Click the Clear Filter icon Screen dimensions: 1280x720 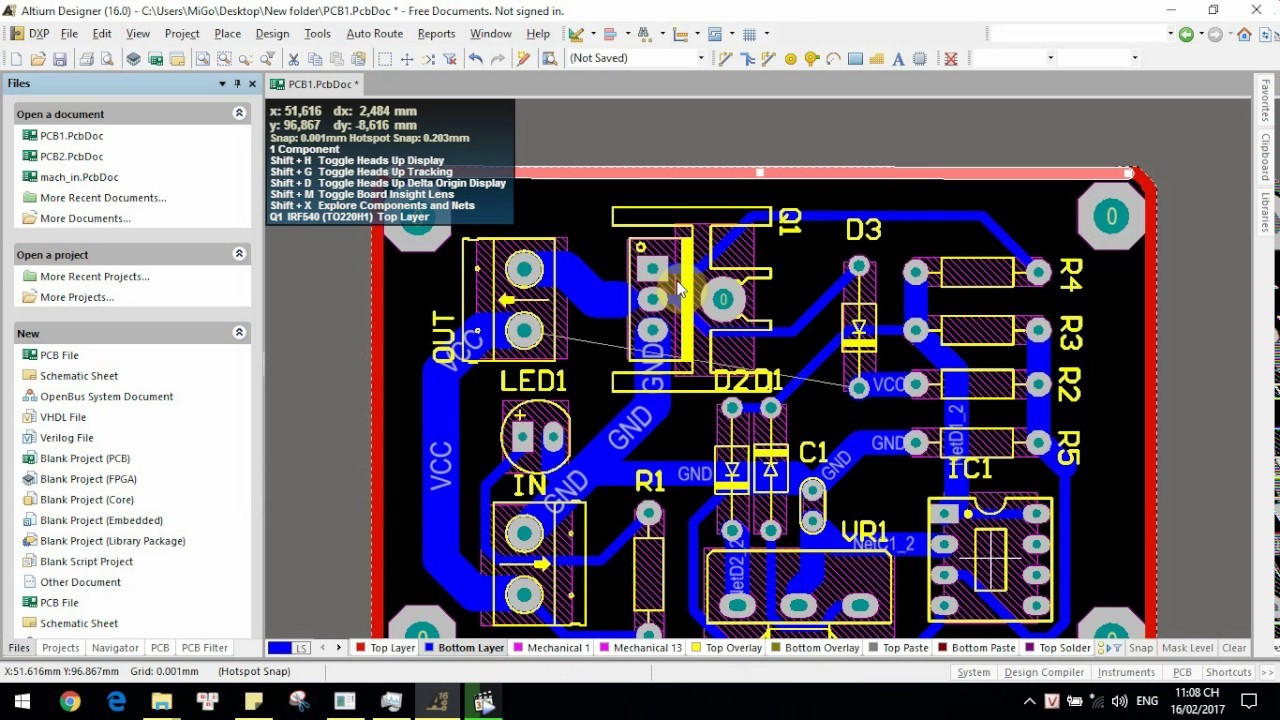coord(450,59)
